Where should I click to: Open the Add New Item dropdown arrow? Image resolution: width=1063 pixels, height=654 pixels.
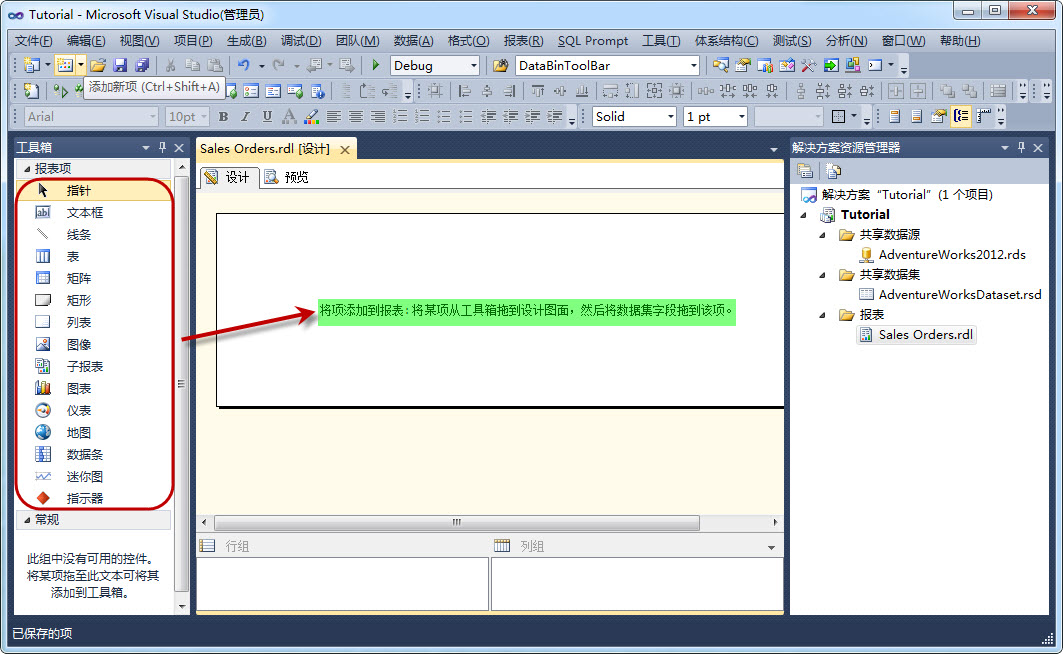[x=81, y=65]
